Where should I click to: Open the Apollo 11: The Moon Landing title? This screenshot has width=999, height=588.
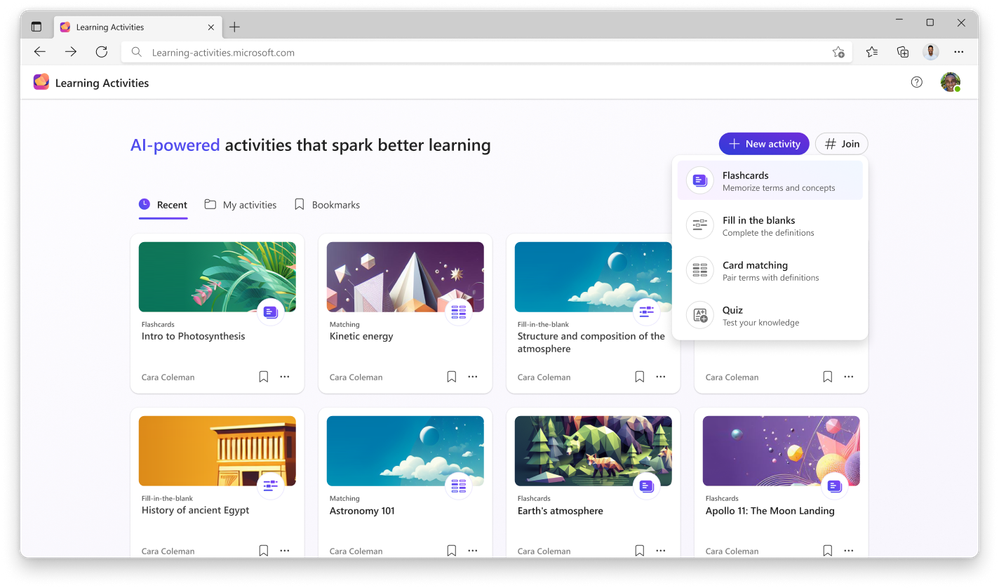pos(770,511)
